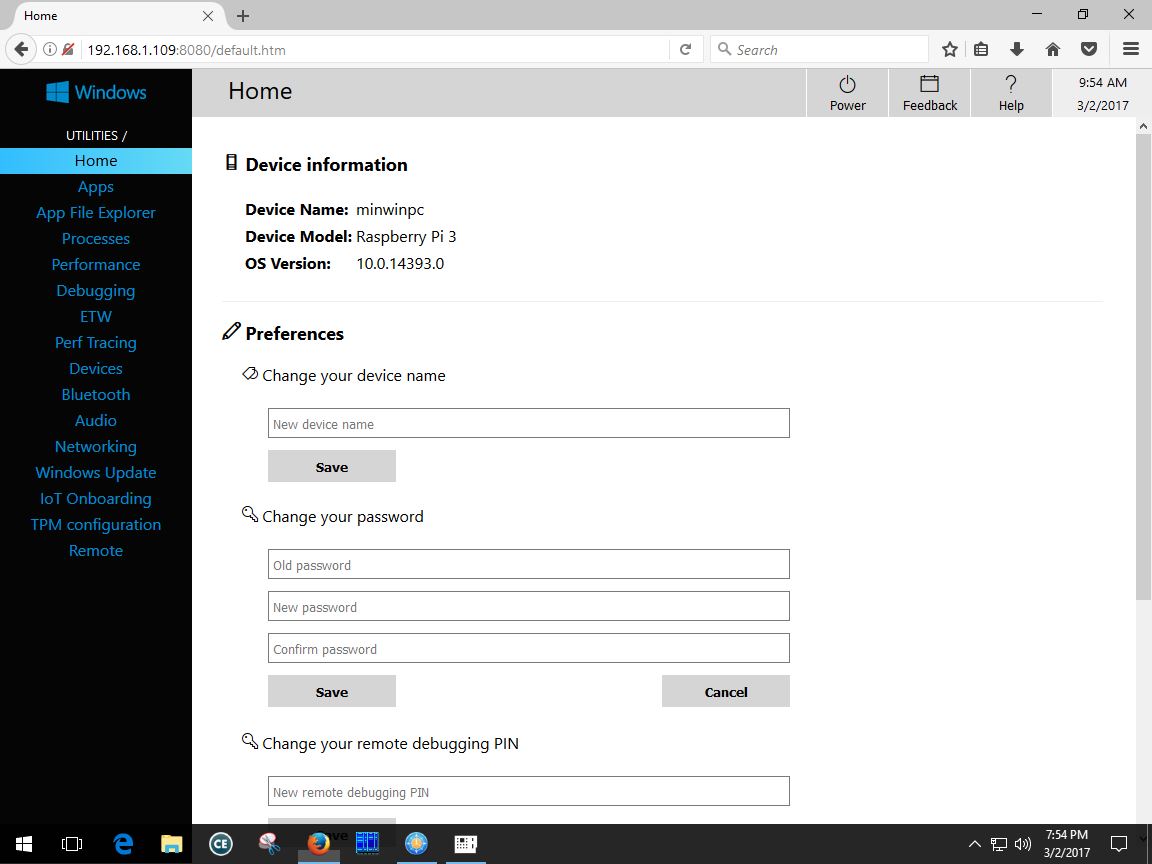The height and width of the screenshot is (864, 1152).
Task: Open the Remote page
Action: [96, 550]
